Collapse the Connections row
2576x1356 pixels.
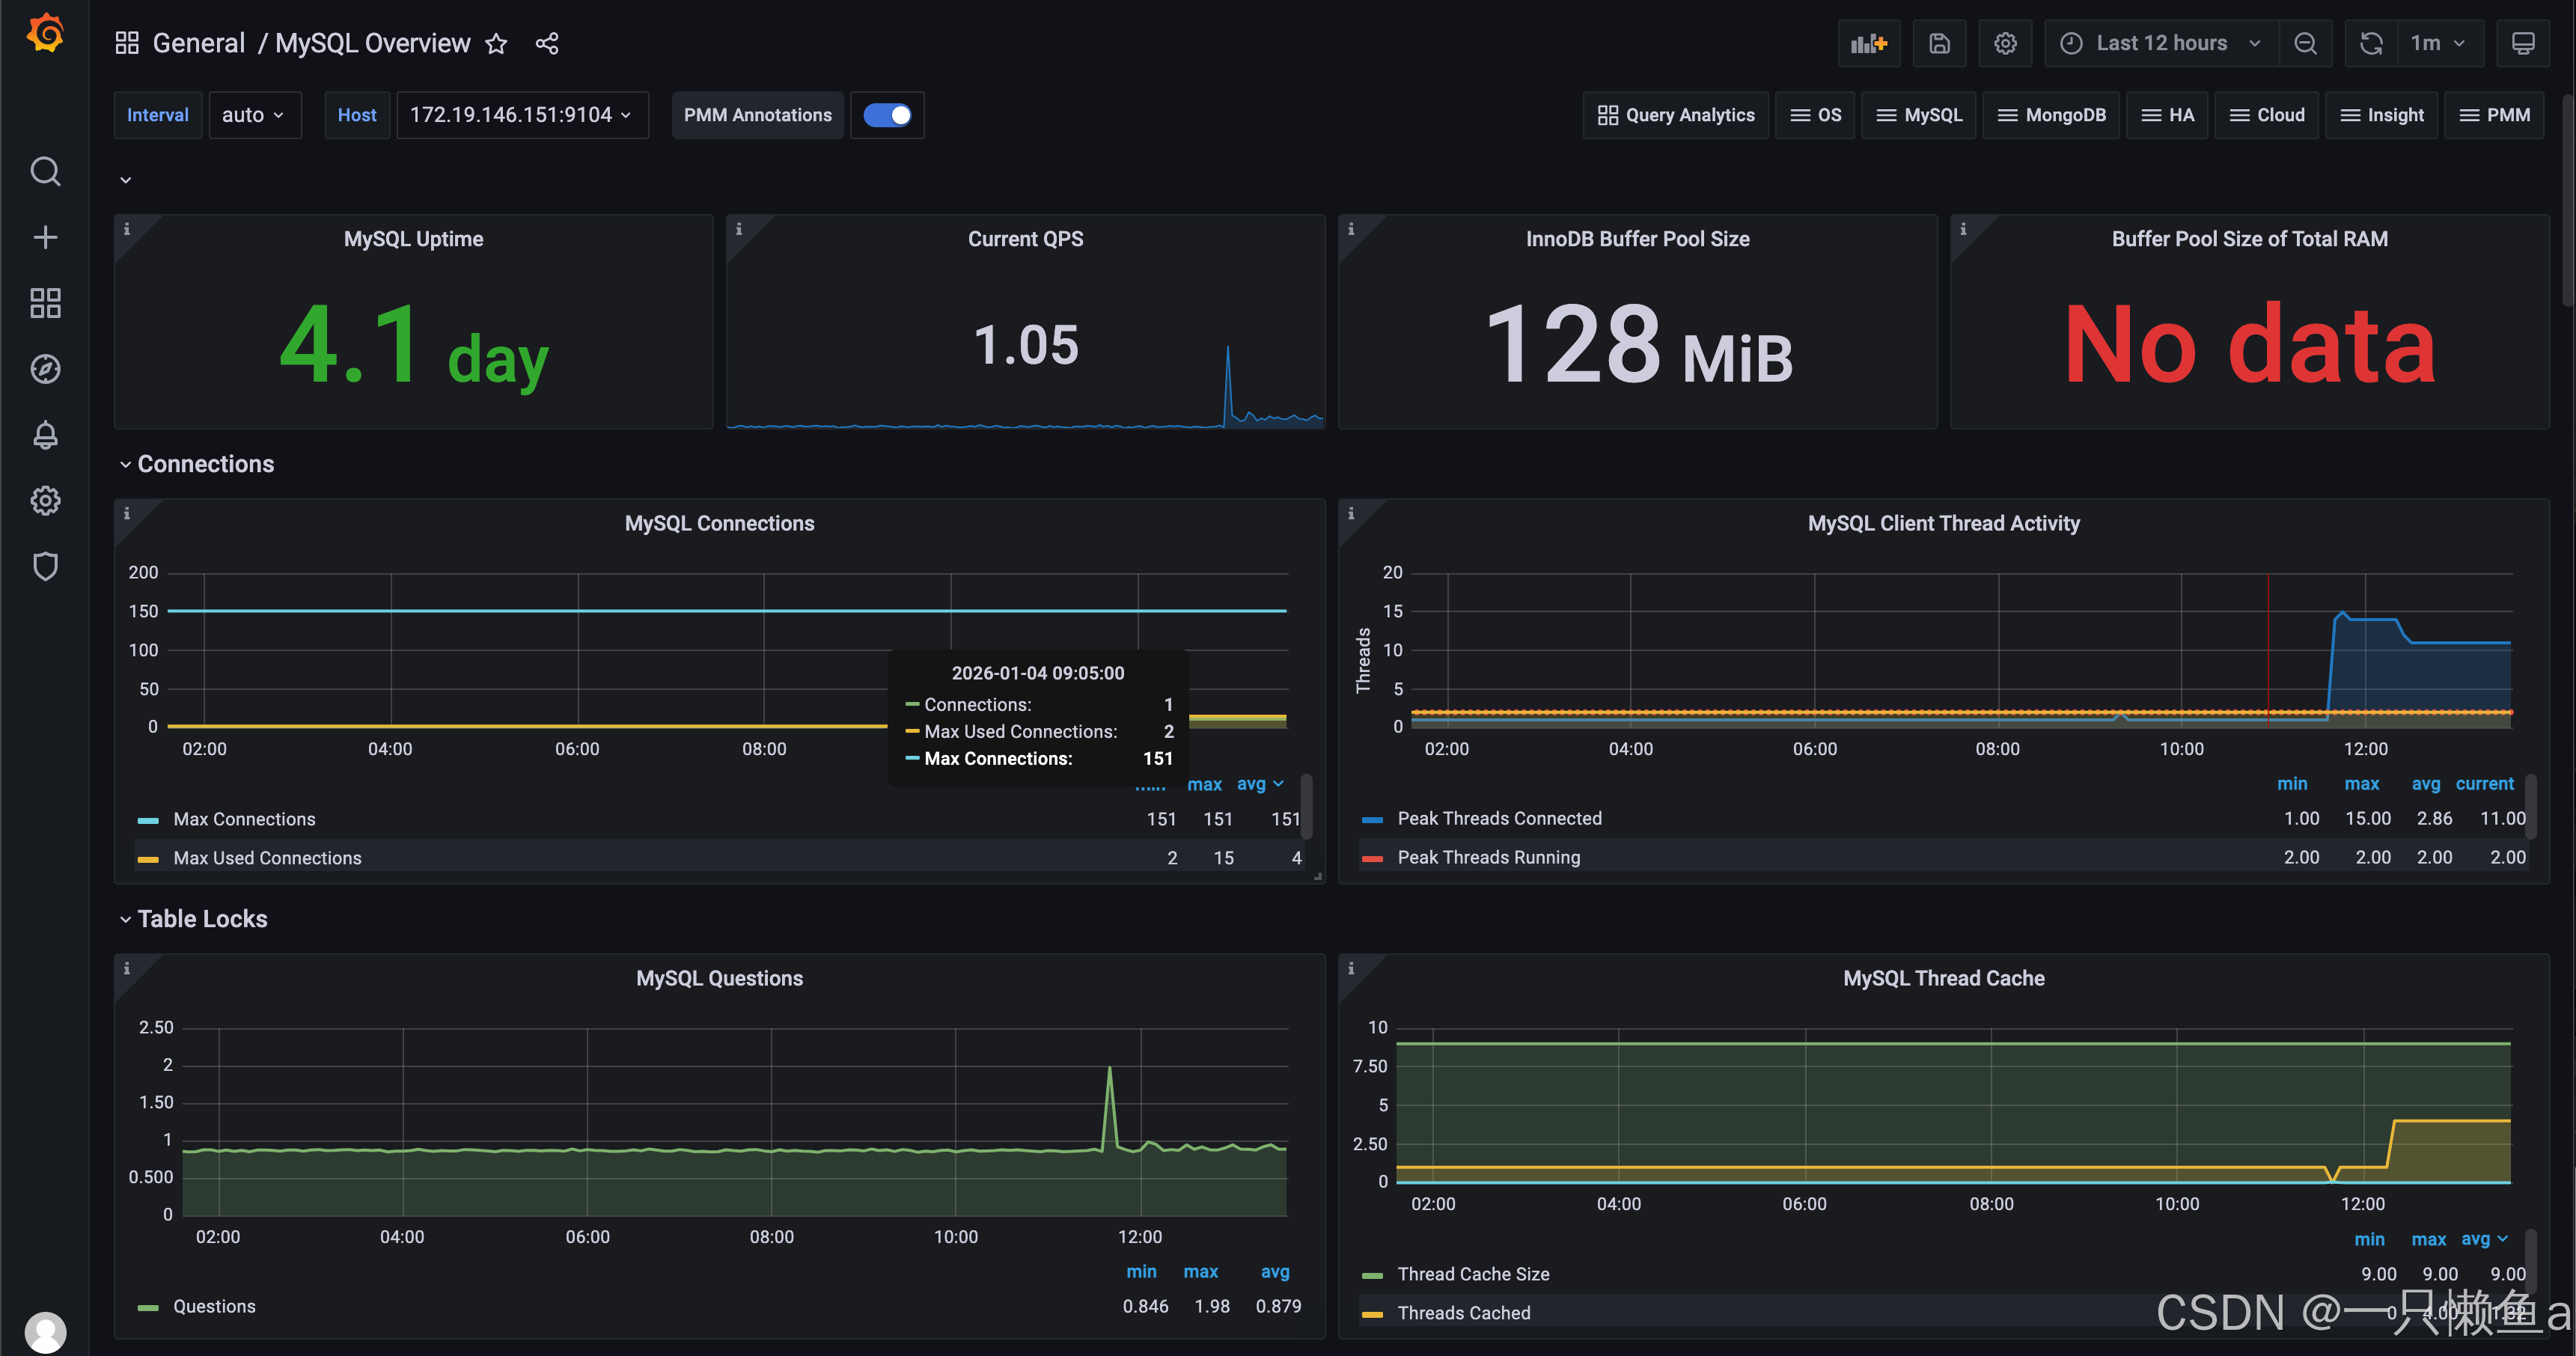pos(205,464)
